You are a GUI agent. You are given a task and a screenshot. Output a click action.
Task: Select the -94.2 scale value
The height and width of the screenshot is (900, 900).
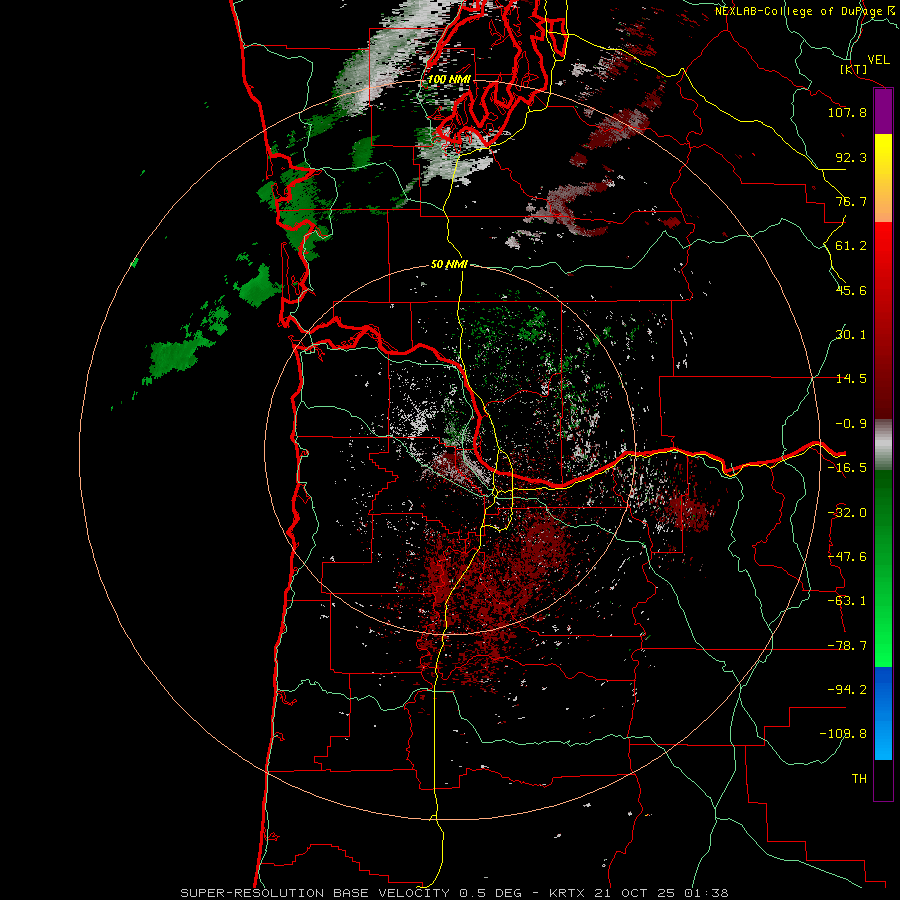[x=847, y=690]
